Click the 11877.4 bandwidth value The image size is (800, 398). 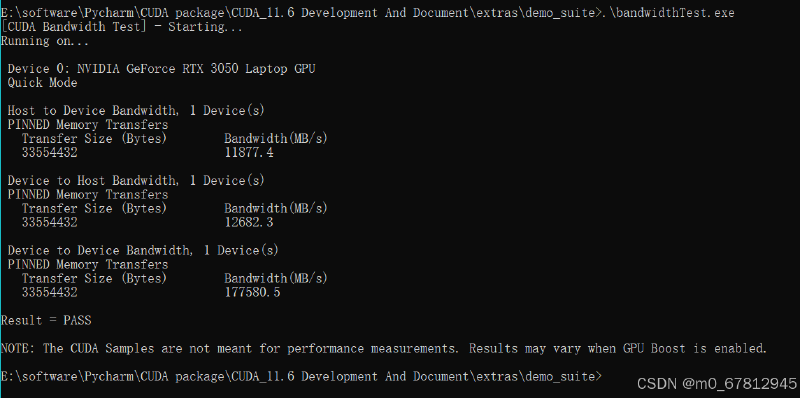point(248,153)
